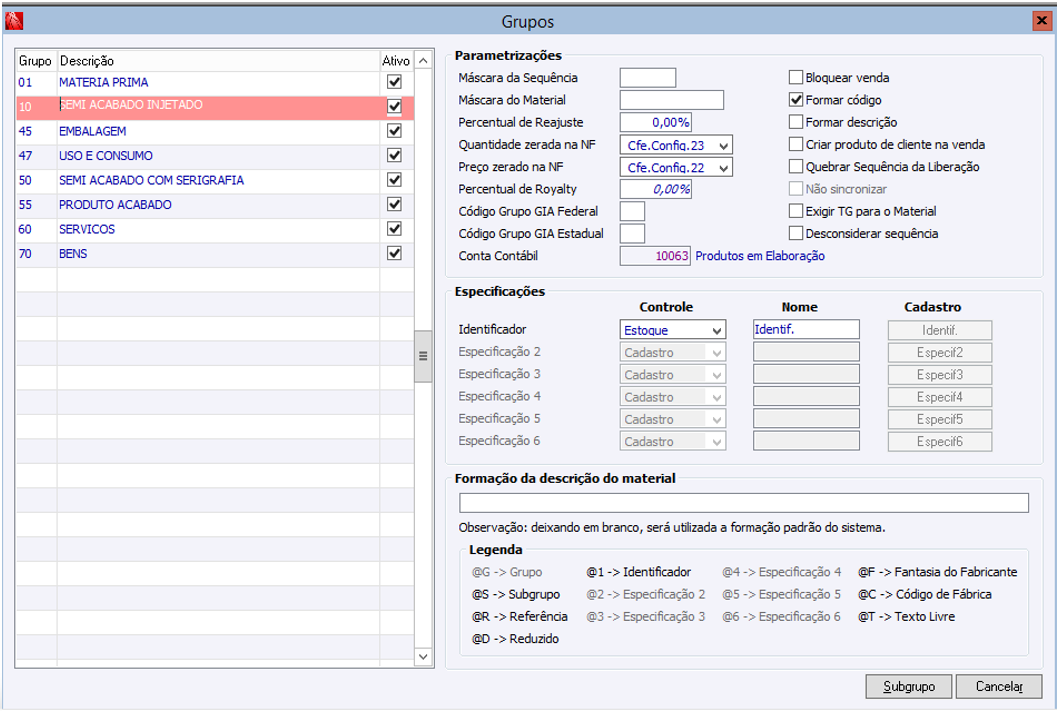Click Código Grupo GIA Estadual field
Viewport: 1057px width, 711px height.
click(632, 233)
